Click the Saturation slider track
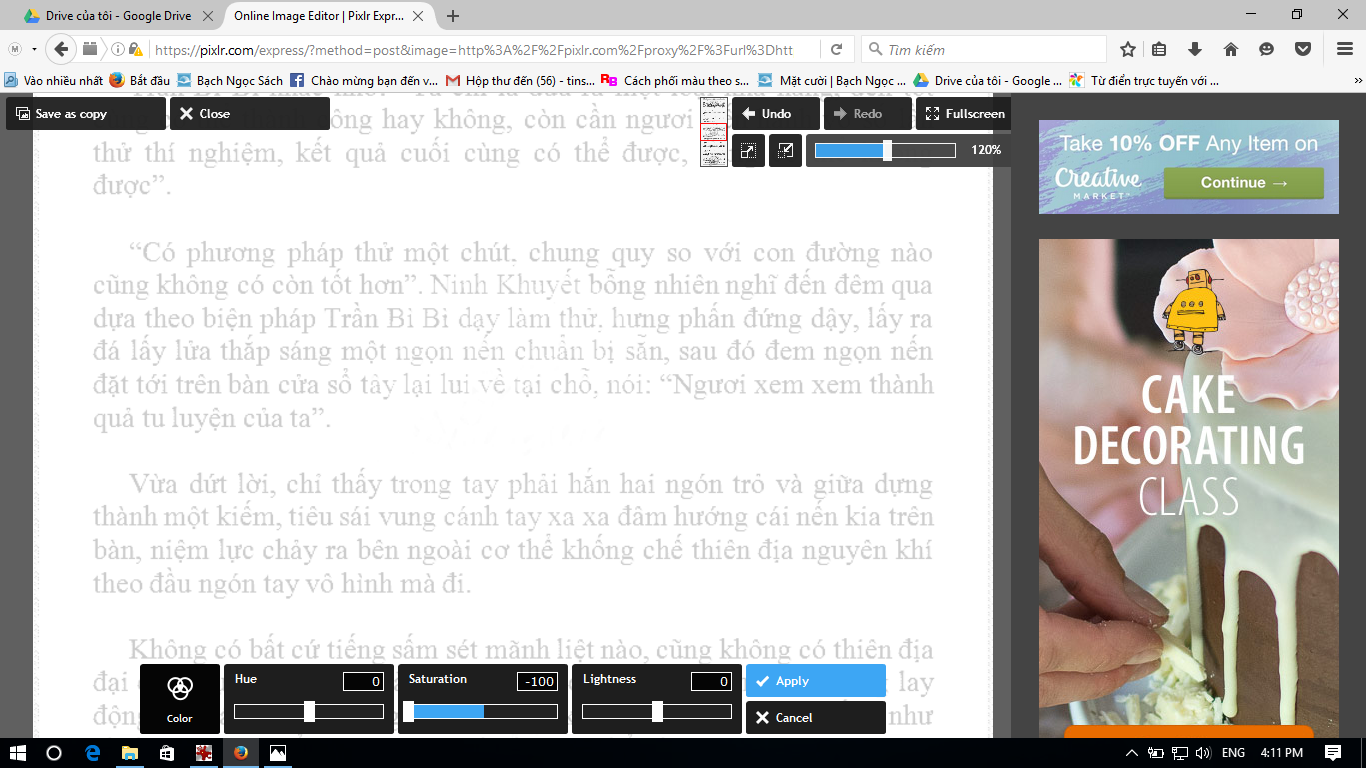 (x=483, y=712)
